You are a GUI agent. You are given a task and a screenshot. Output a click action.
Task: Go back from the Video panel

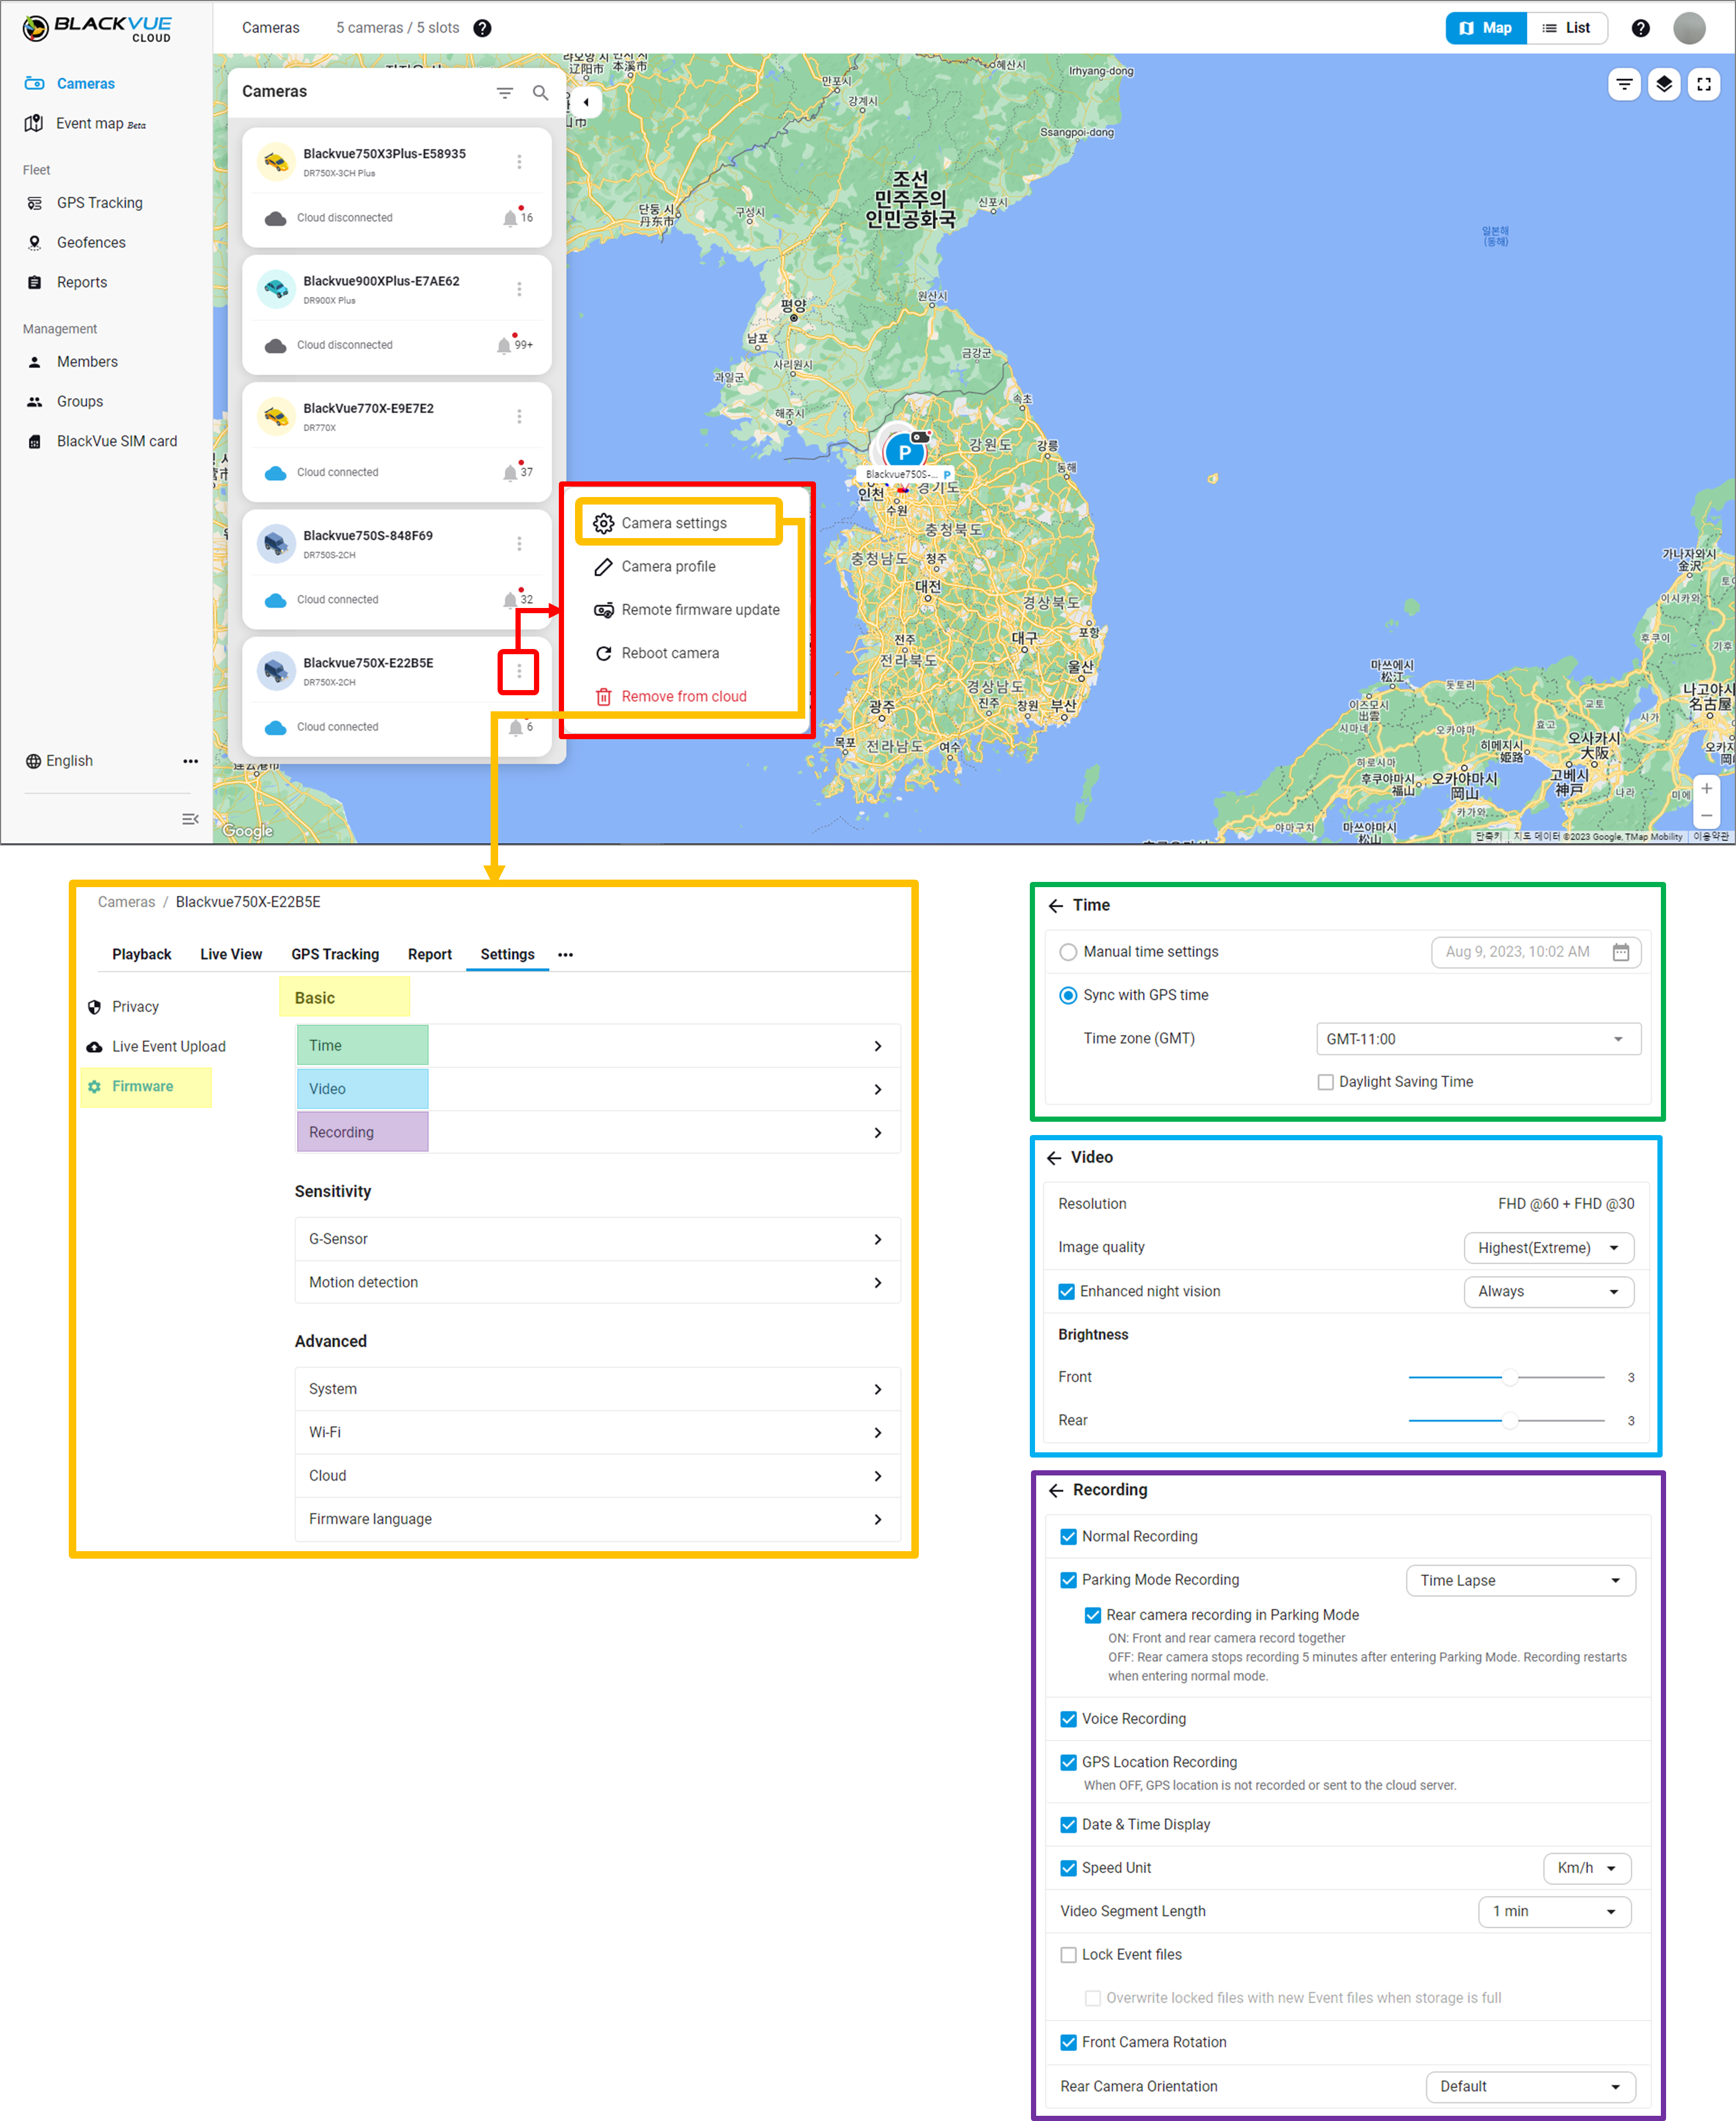[x=1054, y=1158]
